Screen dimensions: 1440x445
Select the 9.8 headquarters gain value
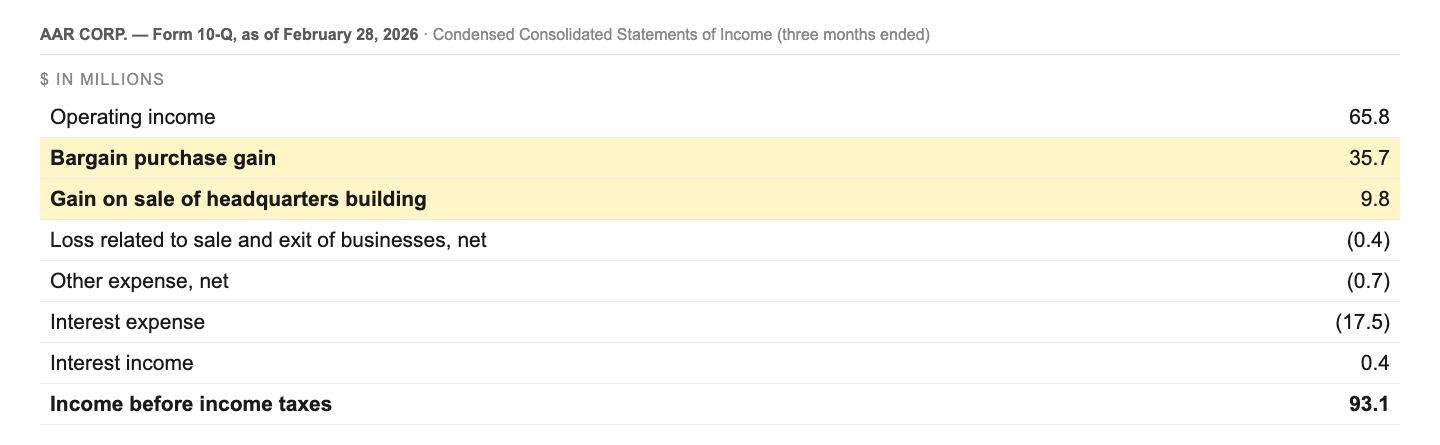[x=1375, y=199]
